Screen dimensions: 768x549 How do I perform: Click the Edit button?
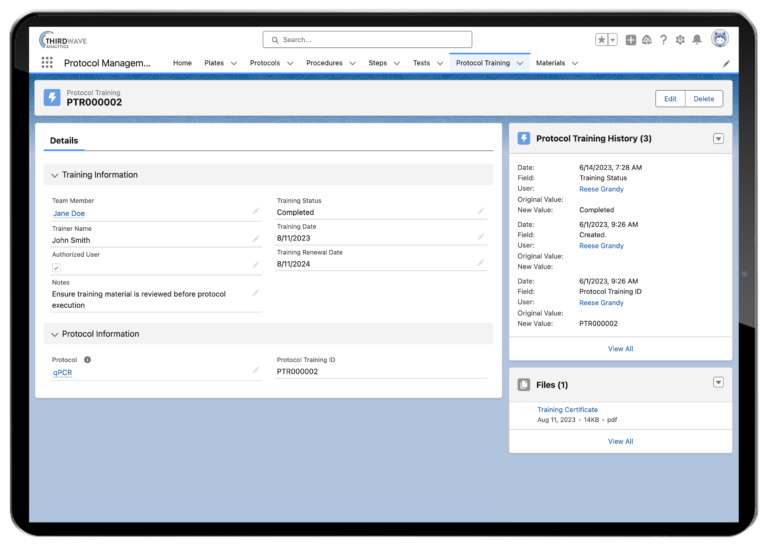[670, 98]
